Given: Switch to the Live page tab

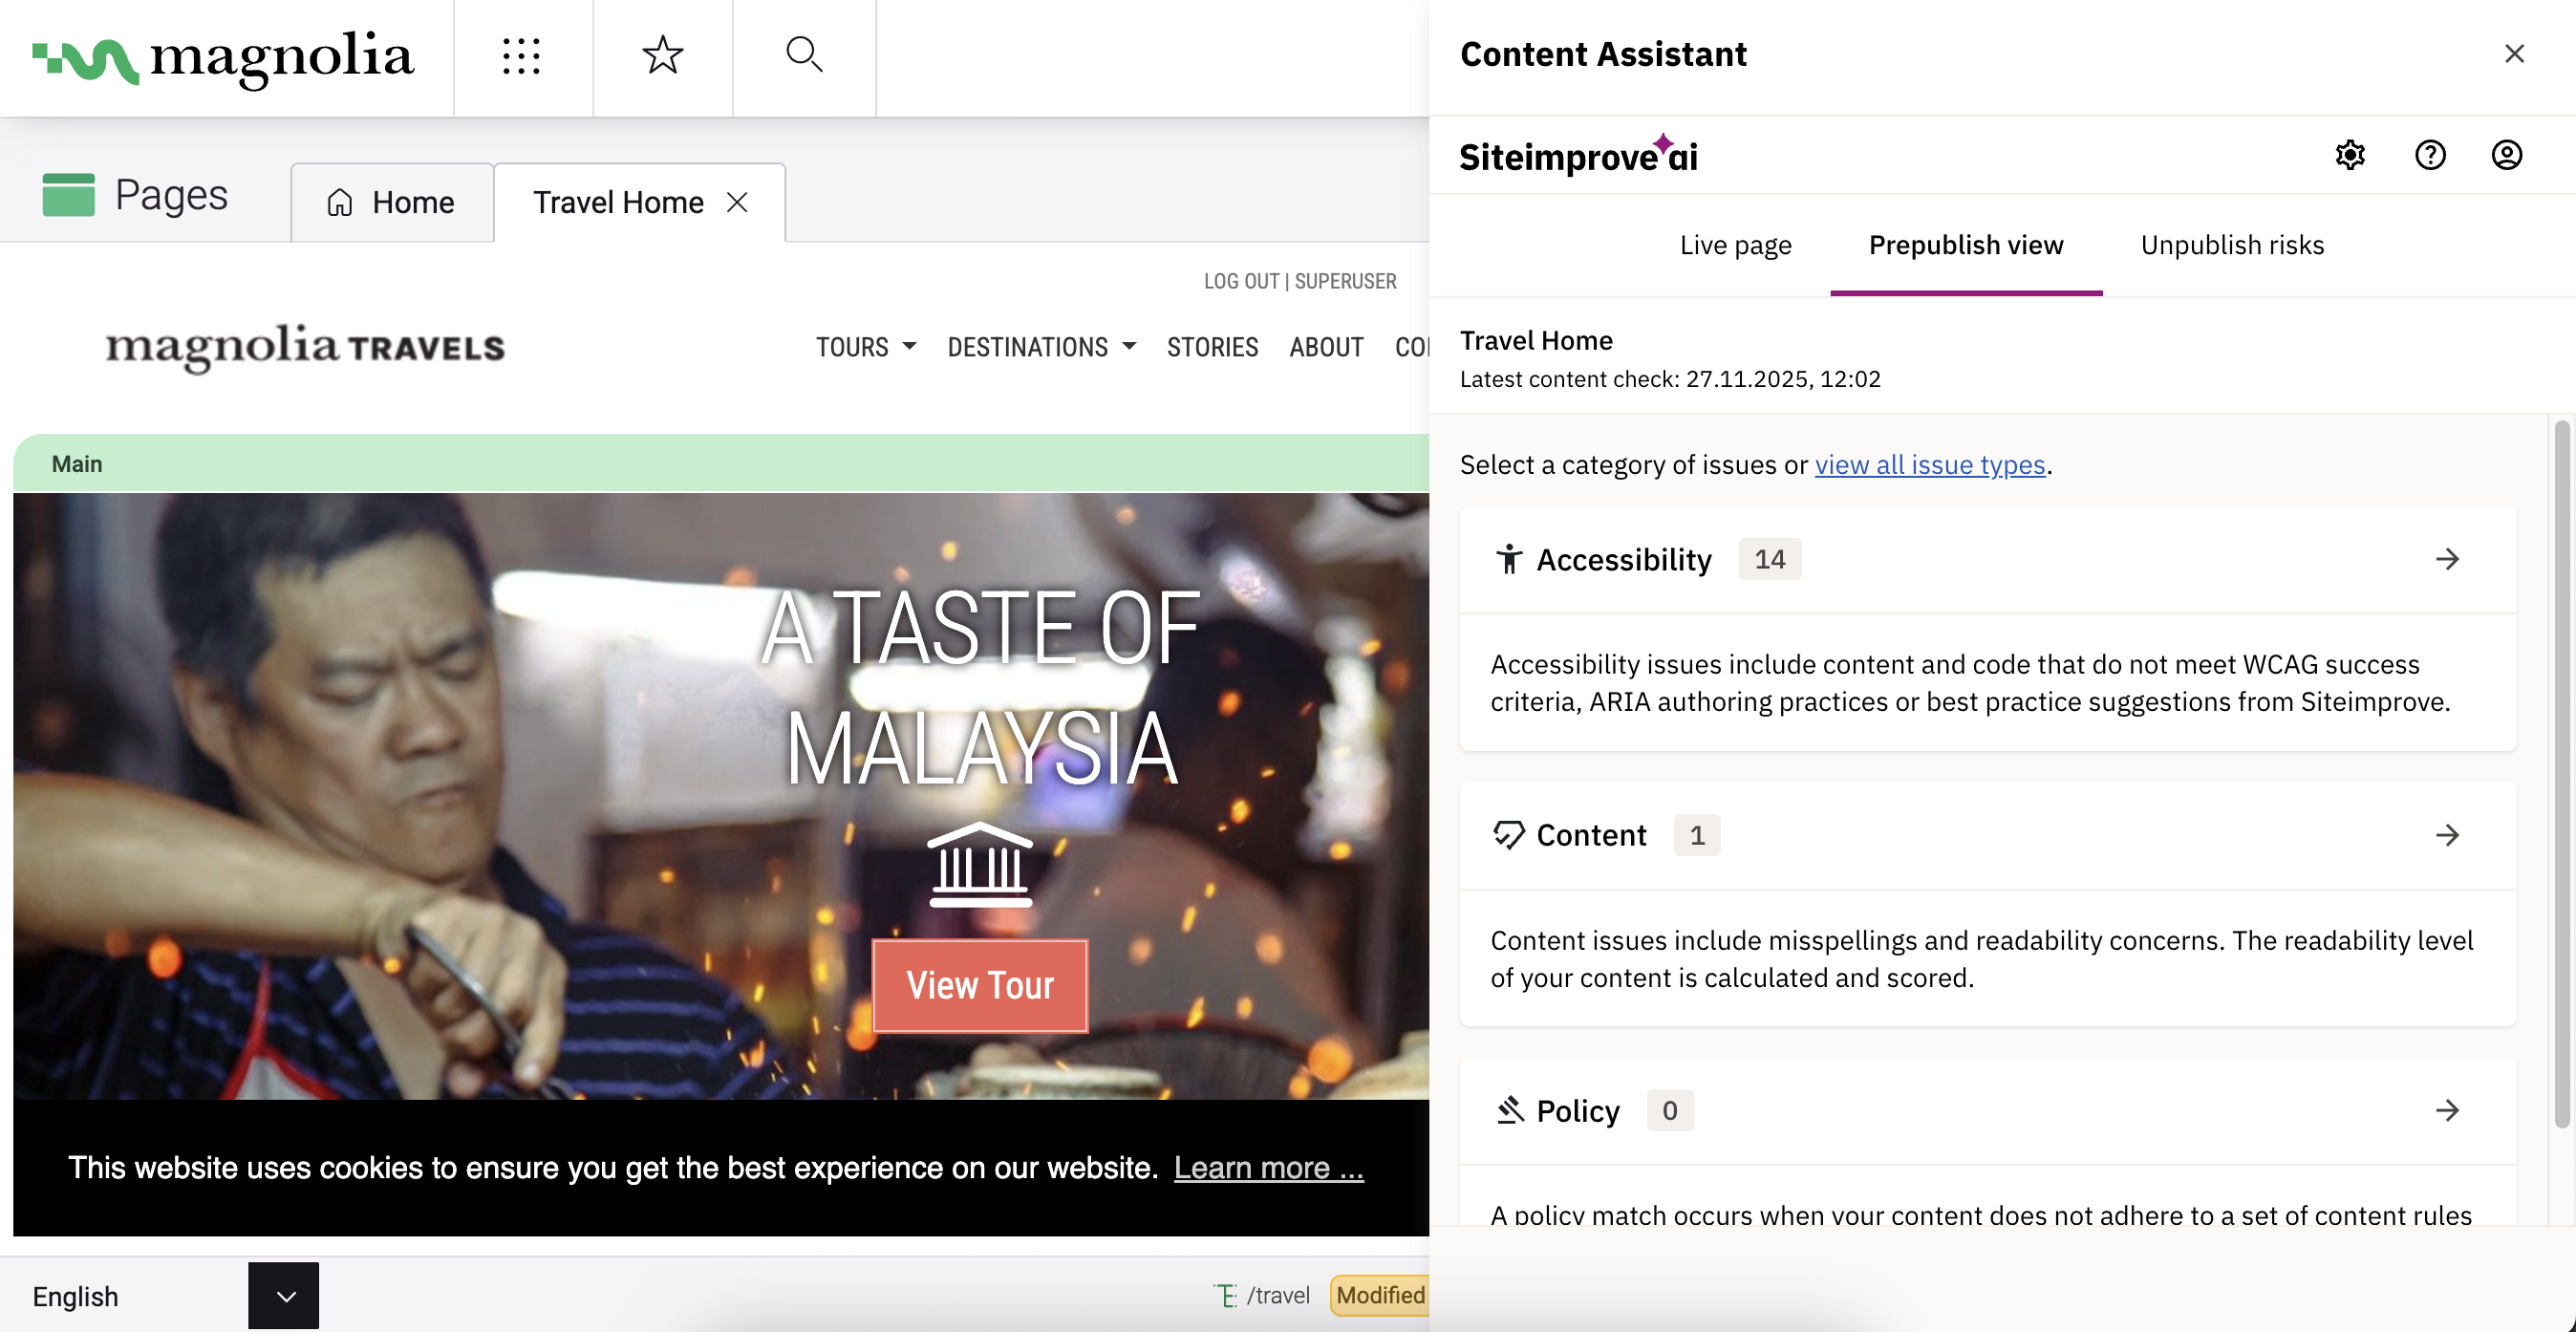Looking at the screenshot, I should point(1735,245).
